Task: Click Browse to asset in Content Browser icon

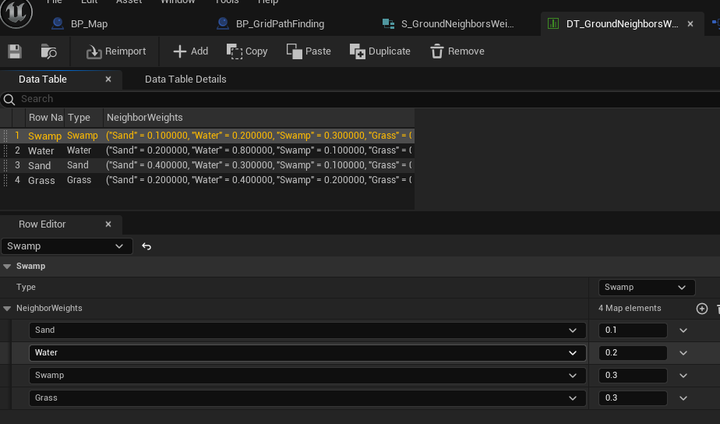Action: (x=48, y=51)
